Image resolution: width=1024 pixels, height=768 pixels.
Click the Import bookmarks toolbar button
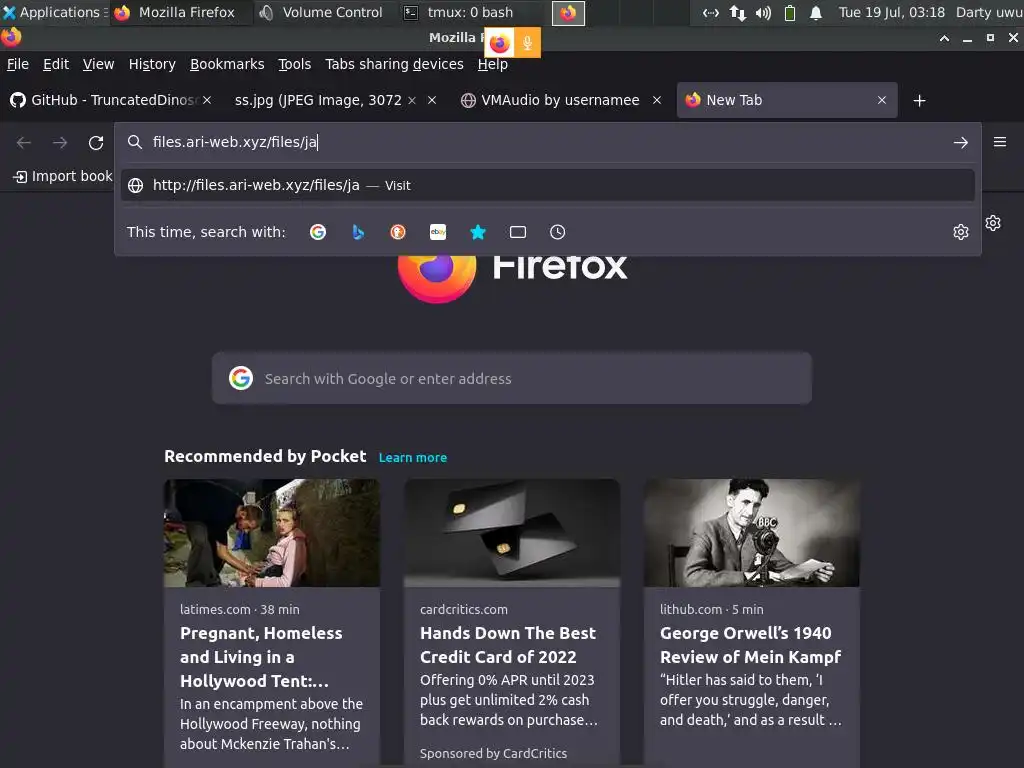(x=63, y=176)
